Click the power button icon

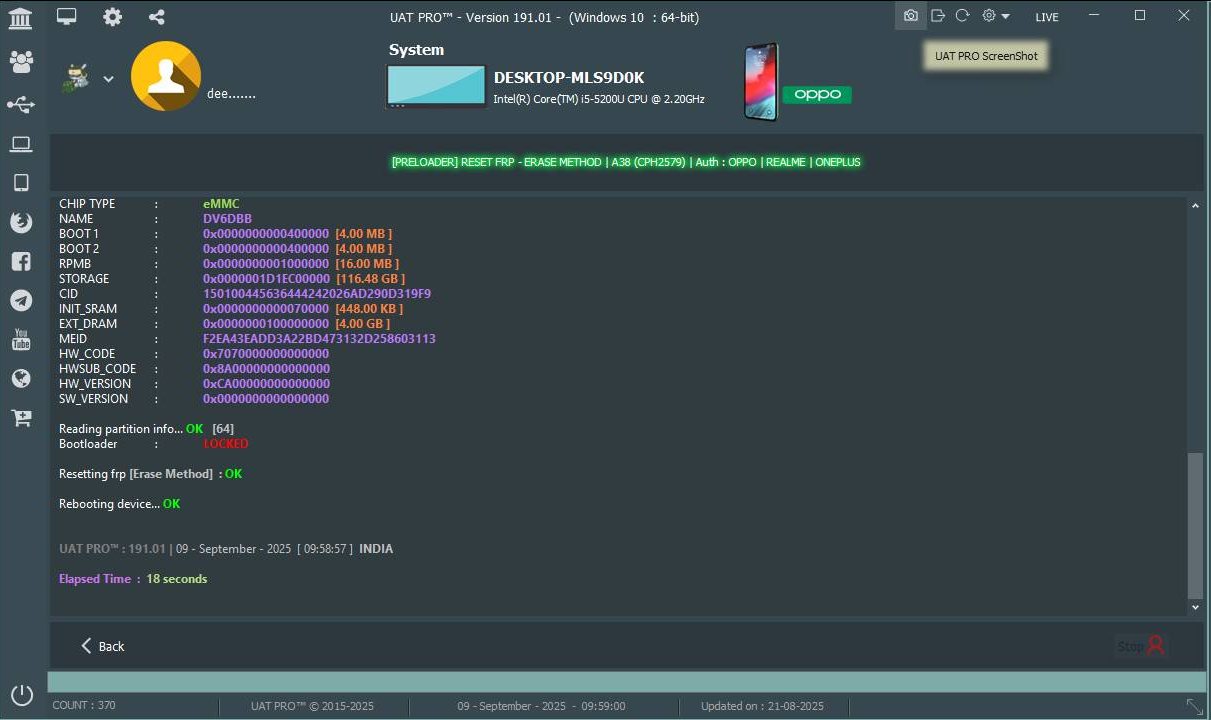tap(21, 694)
